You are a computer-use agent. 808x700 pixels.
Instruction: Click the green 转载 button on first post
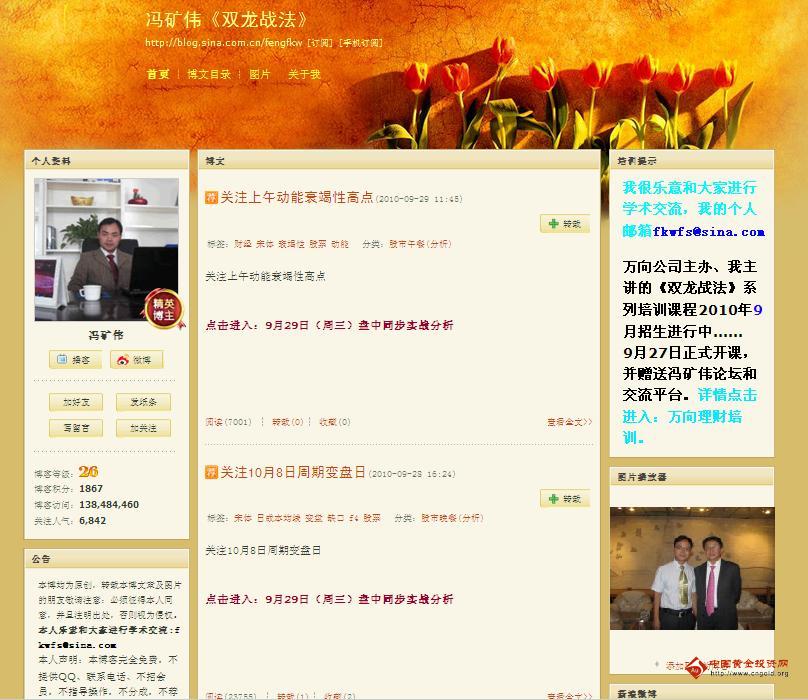click(564, 224)
